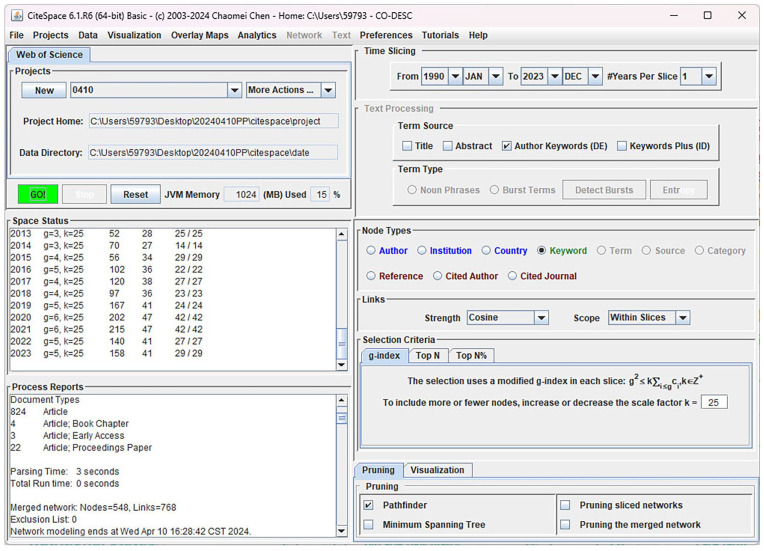The height and width of the screenshot is (551, 764).
Task: Open the More Actions dropdown
Action: (x=328, y=90)
